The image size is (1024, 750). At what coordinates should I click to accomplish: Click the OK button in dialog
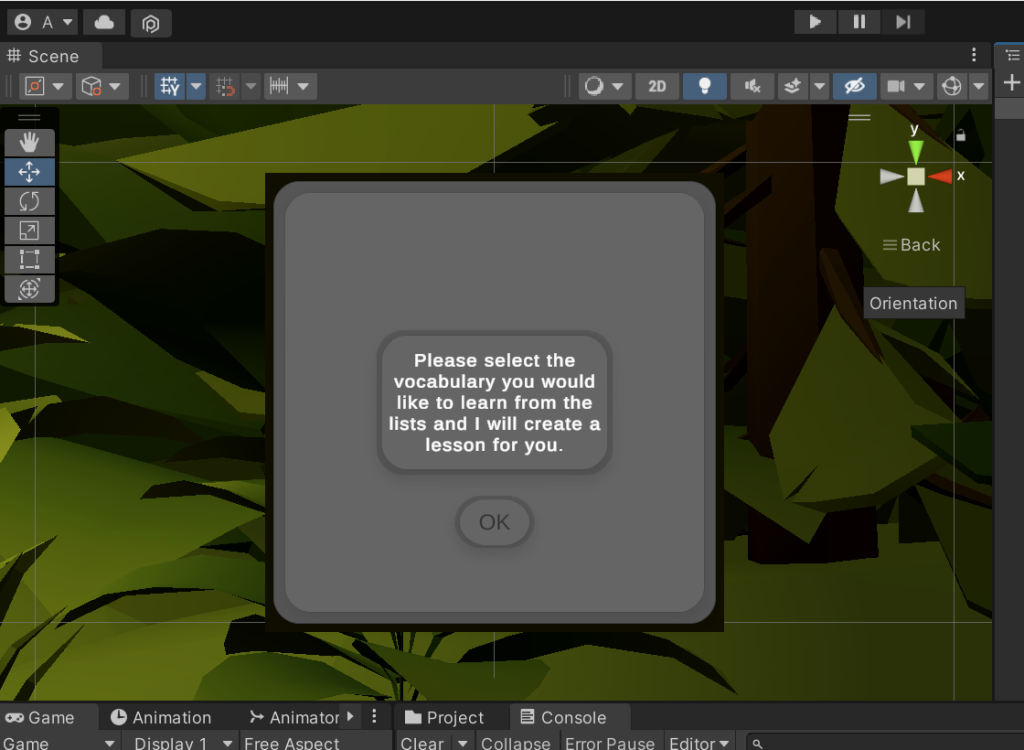pyautogui.click(x=494, y=522)
